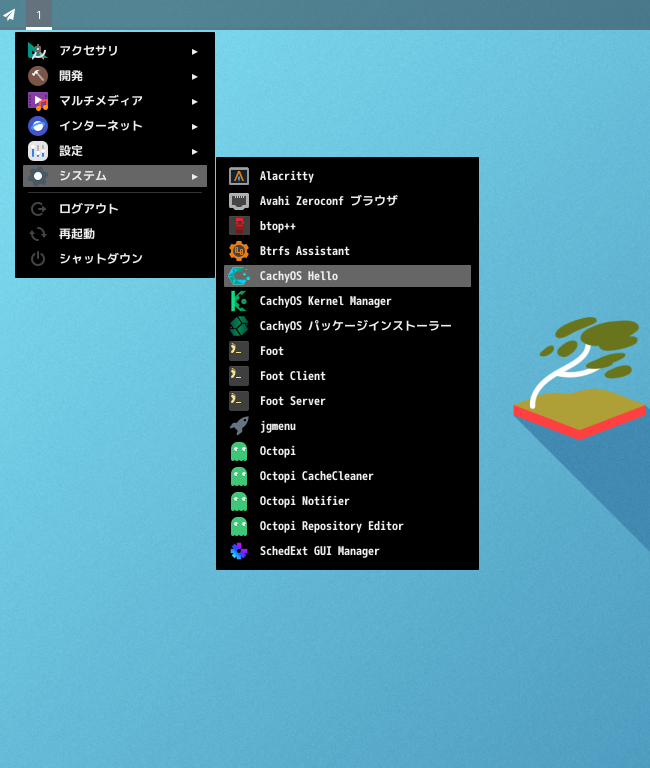Choose 再起動 to reboot

(x=115, y=234)
